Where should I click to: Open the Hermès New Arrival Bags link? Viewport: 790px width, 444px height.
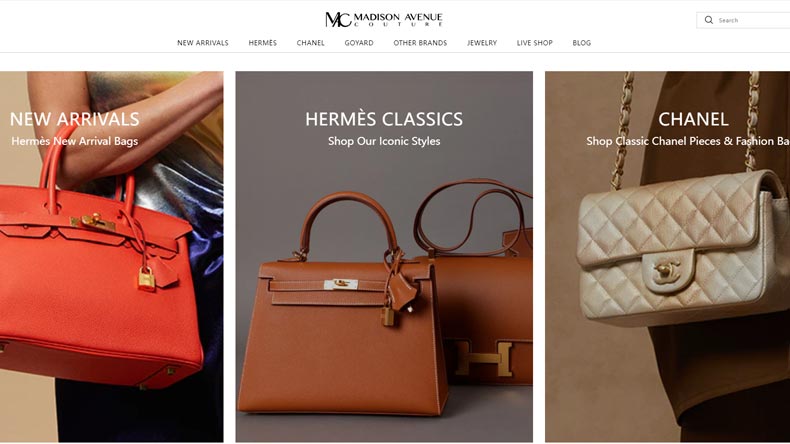75,141
